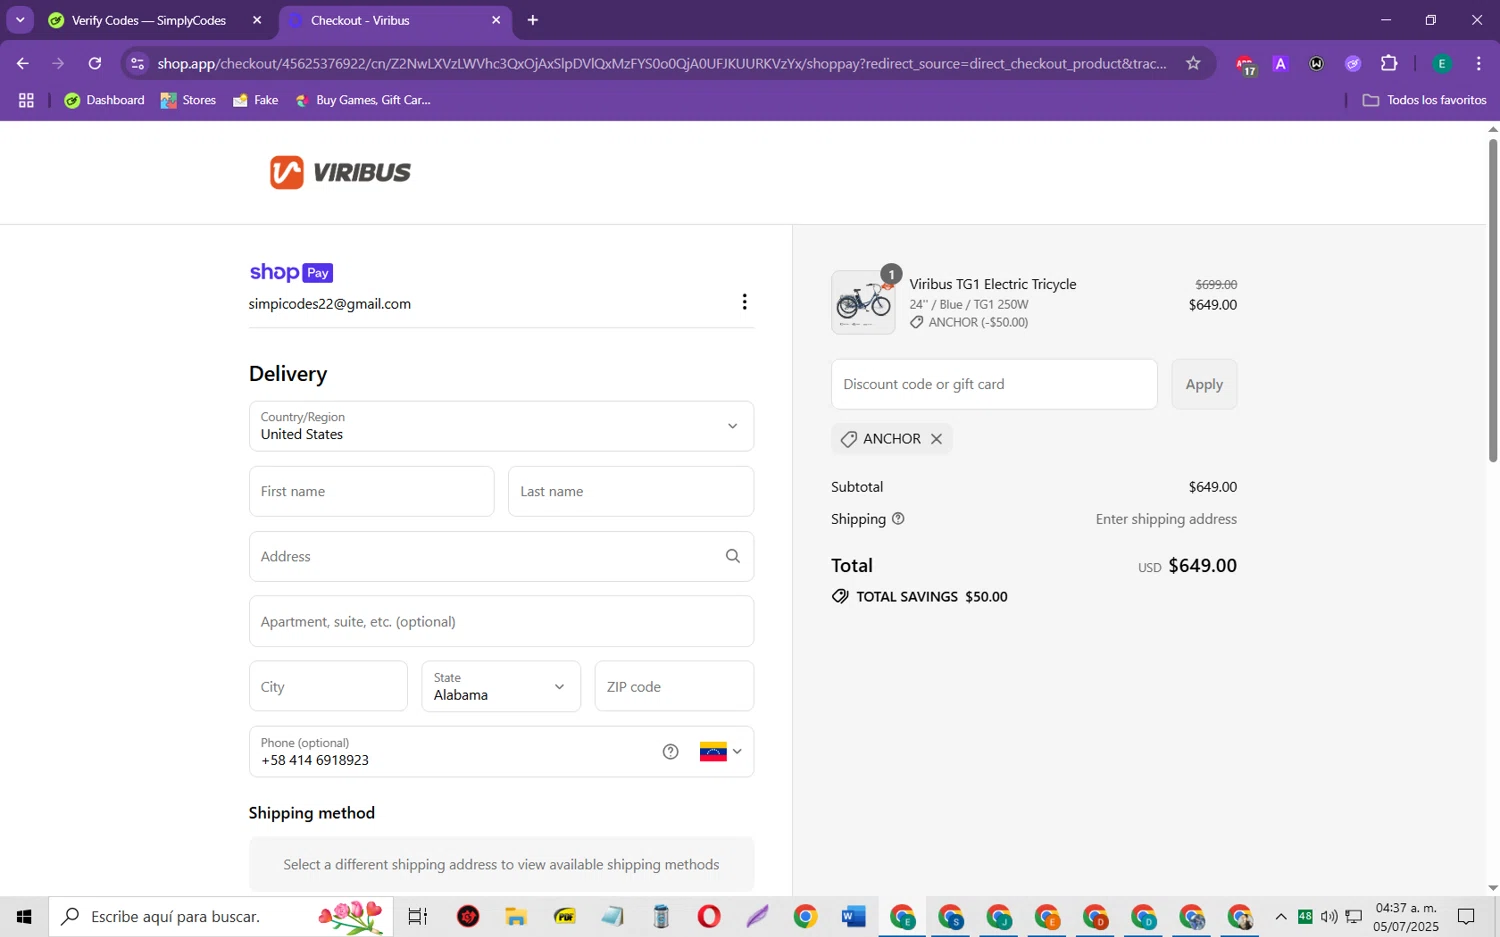Close the Verify Codes tab

coord(257,20)
